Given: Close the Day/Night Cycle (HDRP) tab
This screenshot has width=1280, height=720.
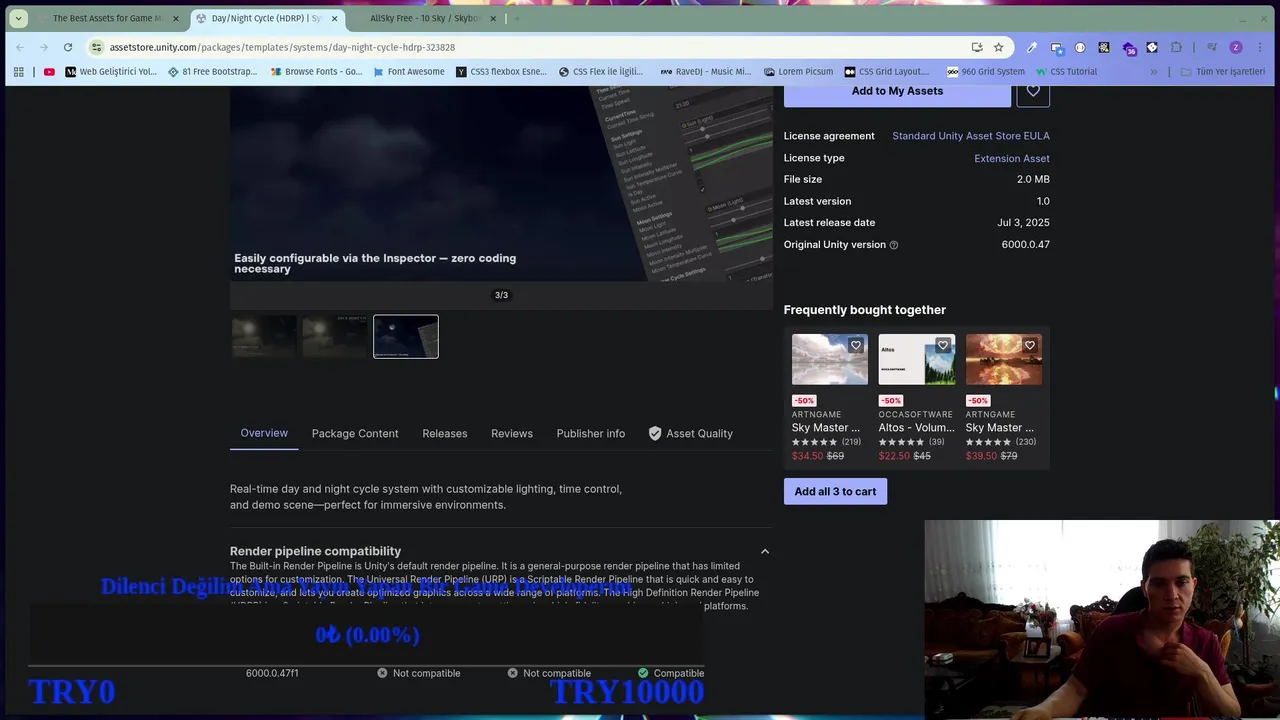Looking at the screenshot, I should (x=335, y=18).
